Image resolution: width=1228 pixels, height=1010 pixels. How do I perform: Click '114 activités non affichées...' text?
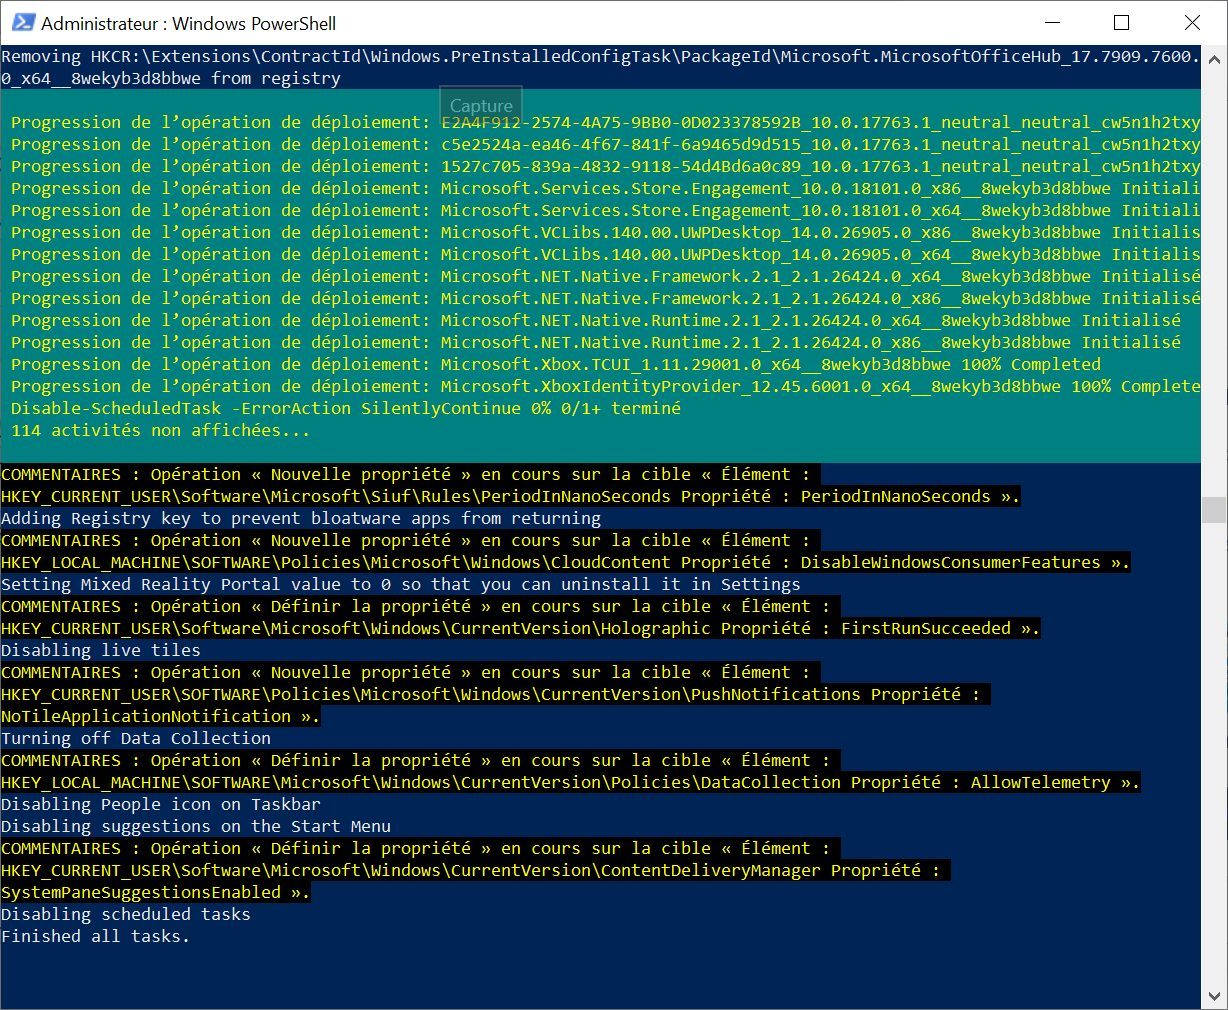click(160, 430)
